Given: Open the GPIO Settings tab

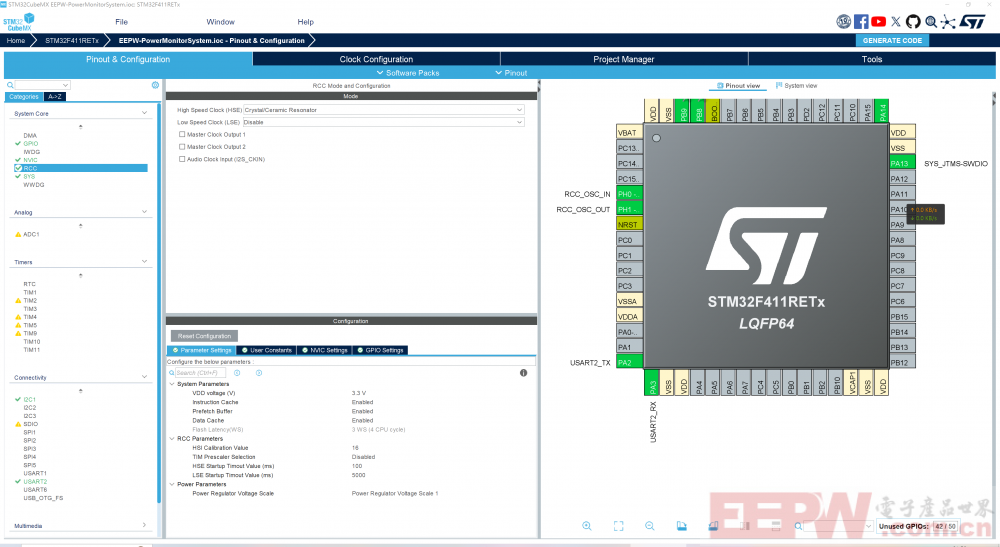Looking at the screenshot, I should point(380,350).
